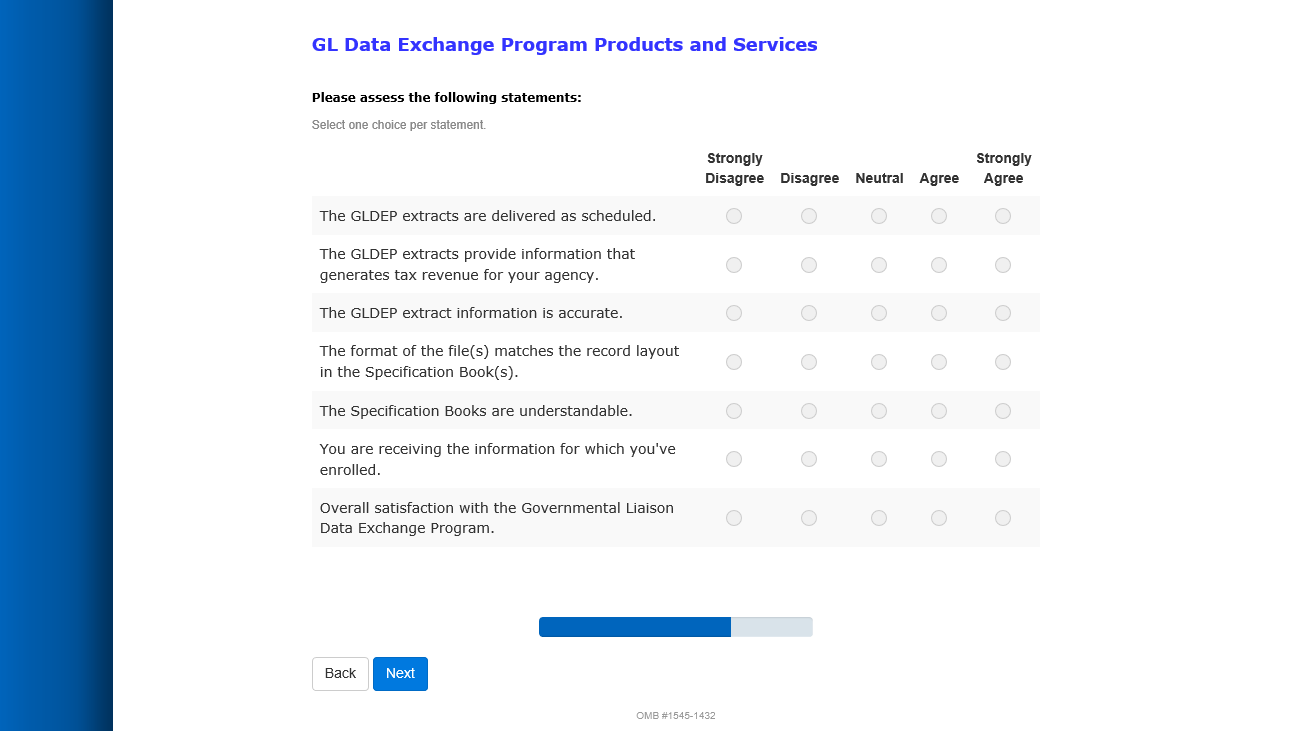The width and height of the screenshot is (1302, 731).
Task: Click the Next button
Action: (400, 674)
